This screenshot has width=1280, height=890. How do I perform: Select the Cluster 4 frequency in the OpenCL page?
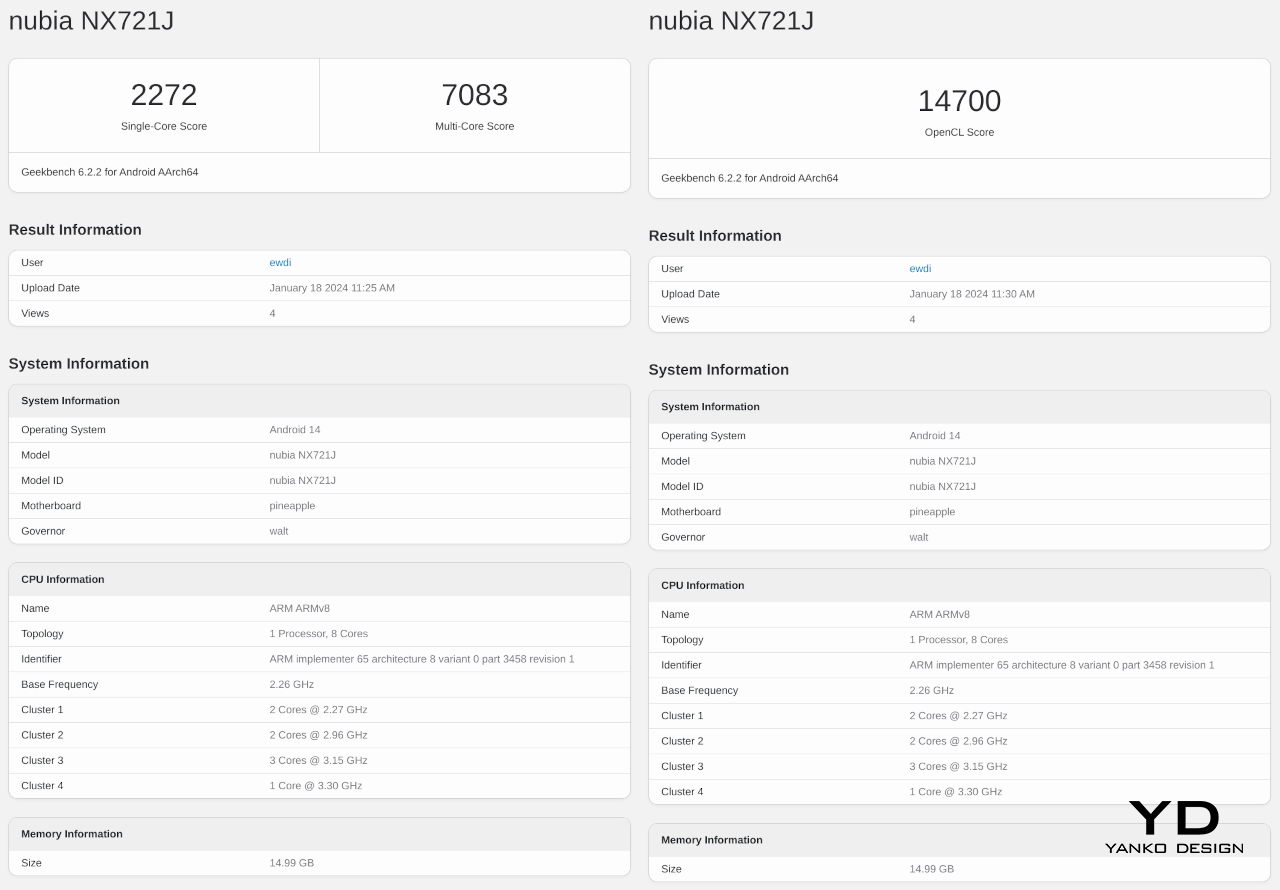coord(955,792)
